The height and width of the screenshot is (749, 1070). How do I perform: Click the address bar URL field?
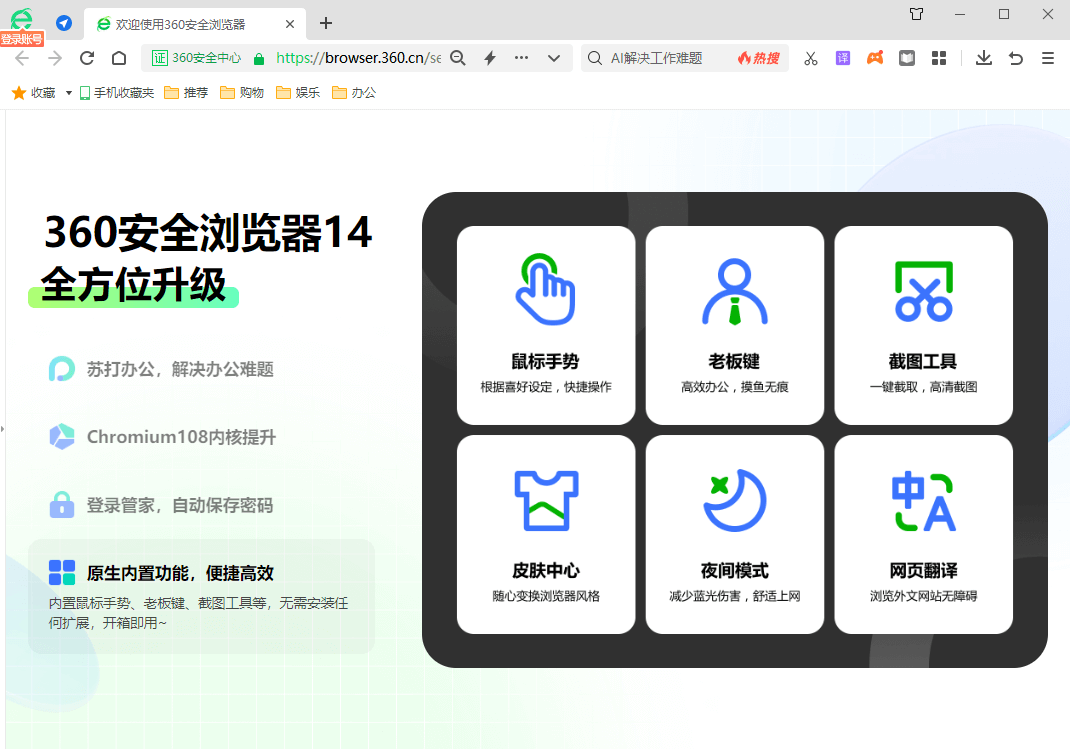[x=358, y=58]
